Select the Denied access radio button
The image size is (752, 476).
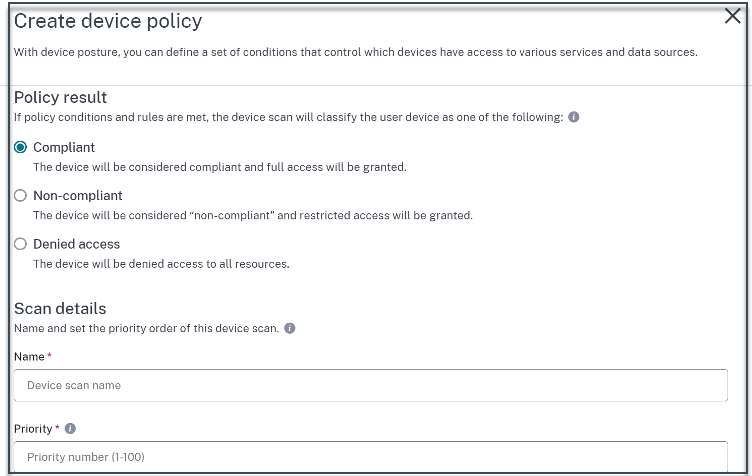click(20, 244)
